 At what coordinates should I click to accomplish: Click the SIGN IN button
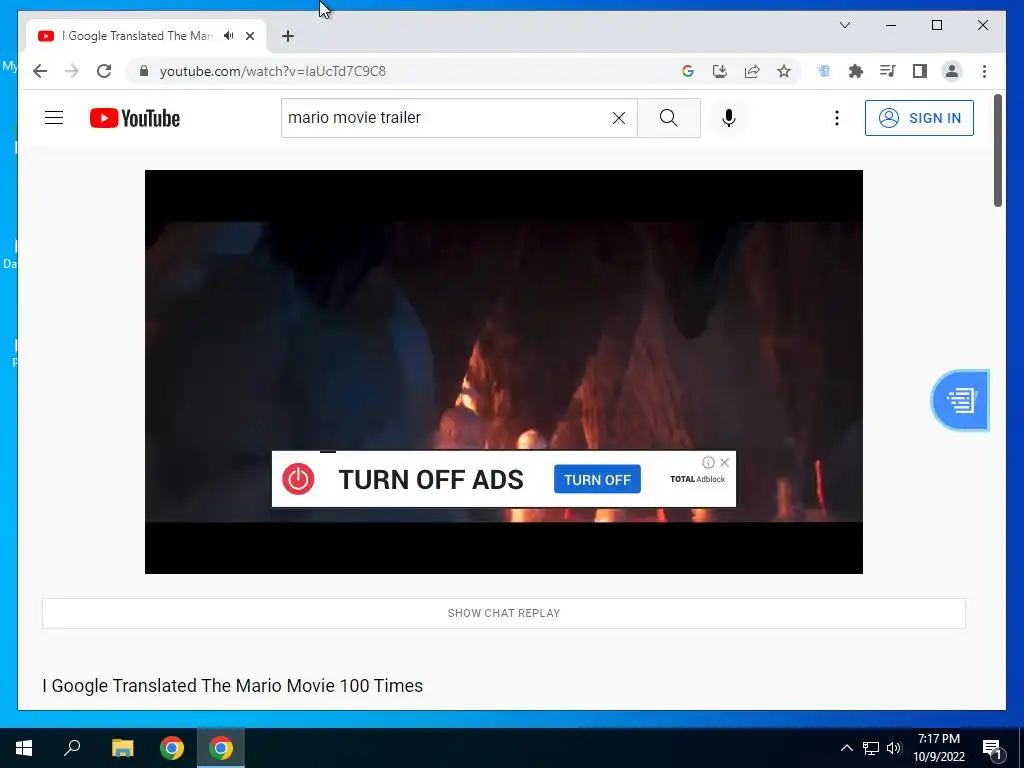click(919, 118)
